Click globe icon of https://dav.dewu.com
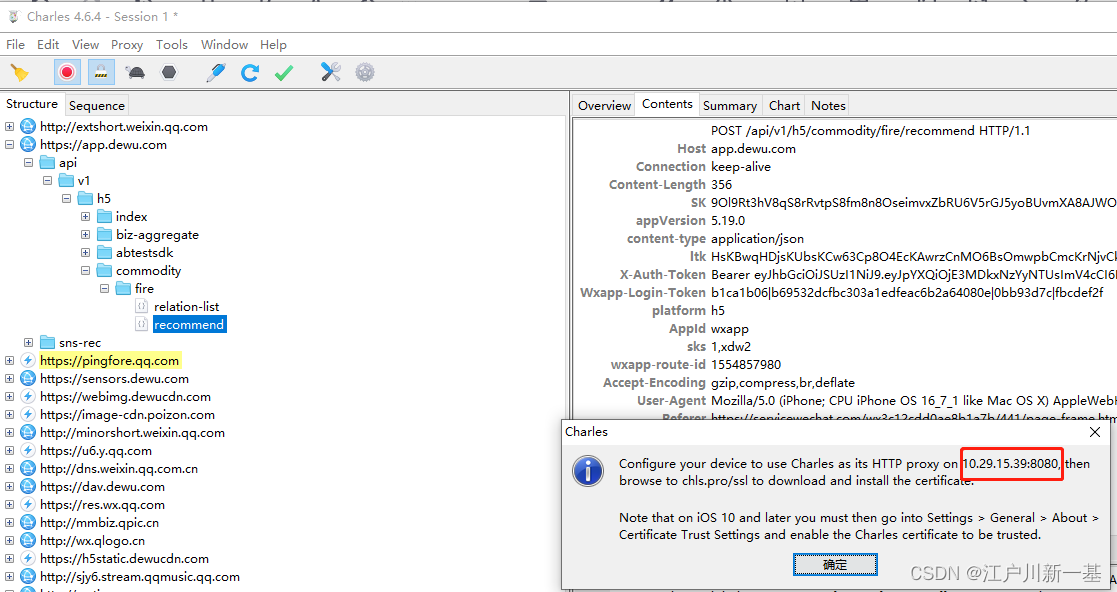 [x=28, y=487]
